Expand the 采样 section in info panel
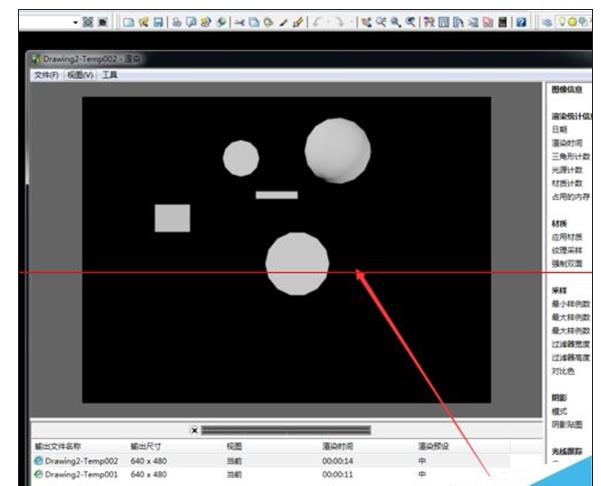 (x=561, y=290)
